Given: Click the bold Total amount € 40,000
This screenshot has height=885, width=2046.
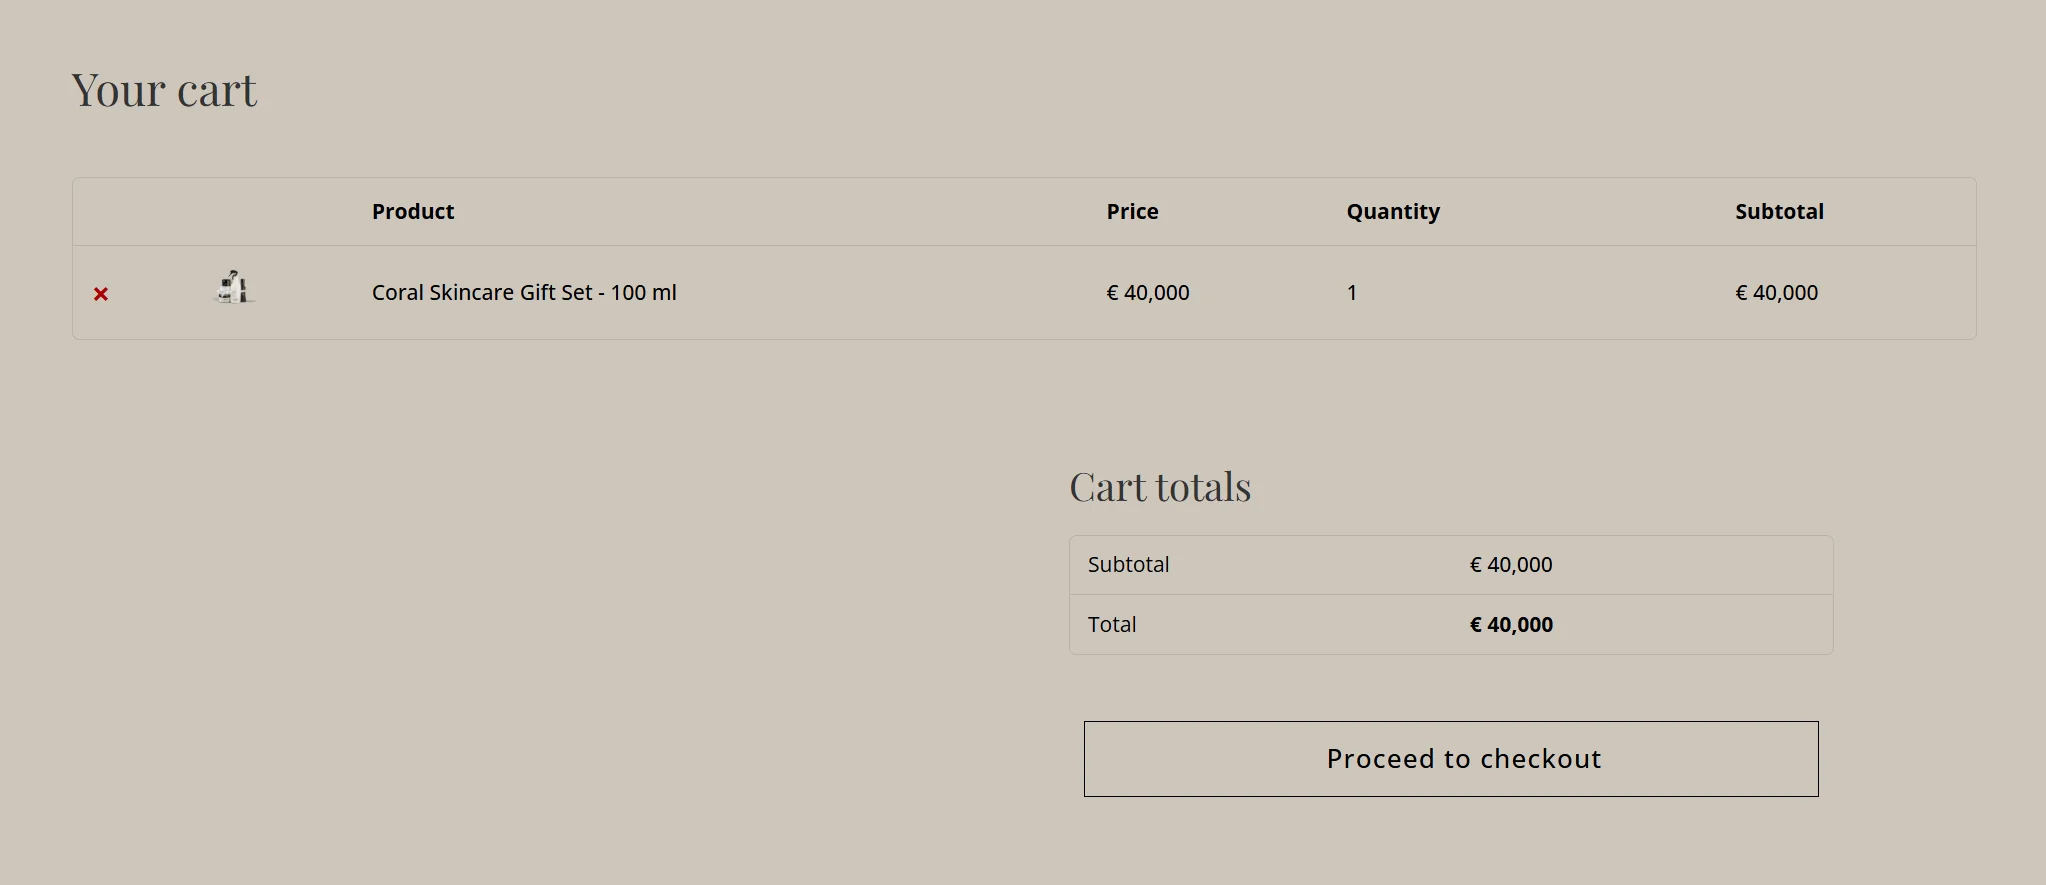Looking at the screenshot, I should coord(1511,625).
